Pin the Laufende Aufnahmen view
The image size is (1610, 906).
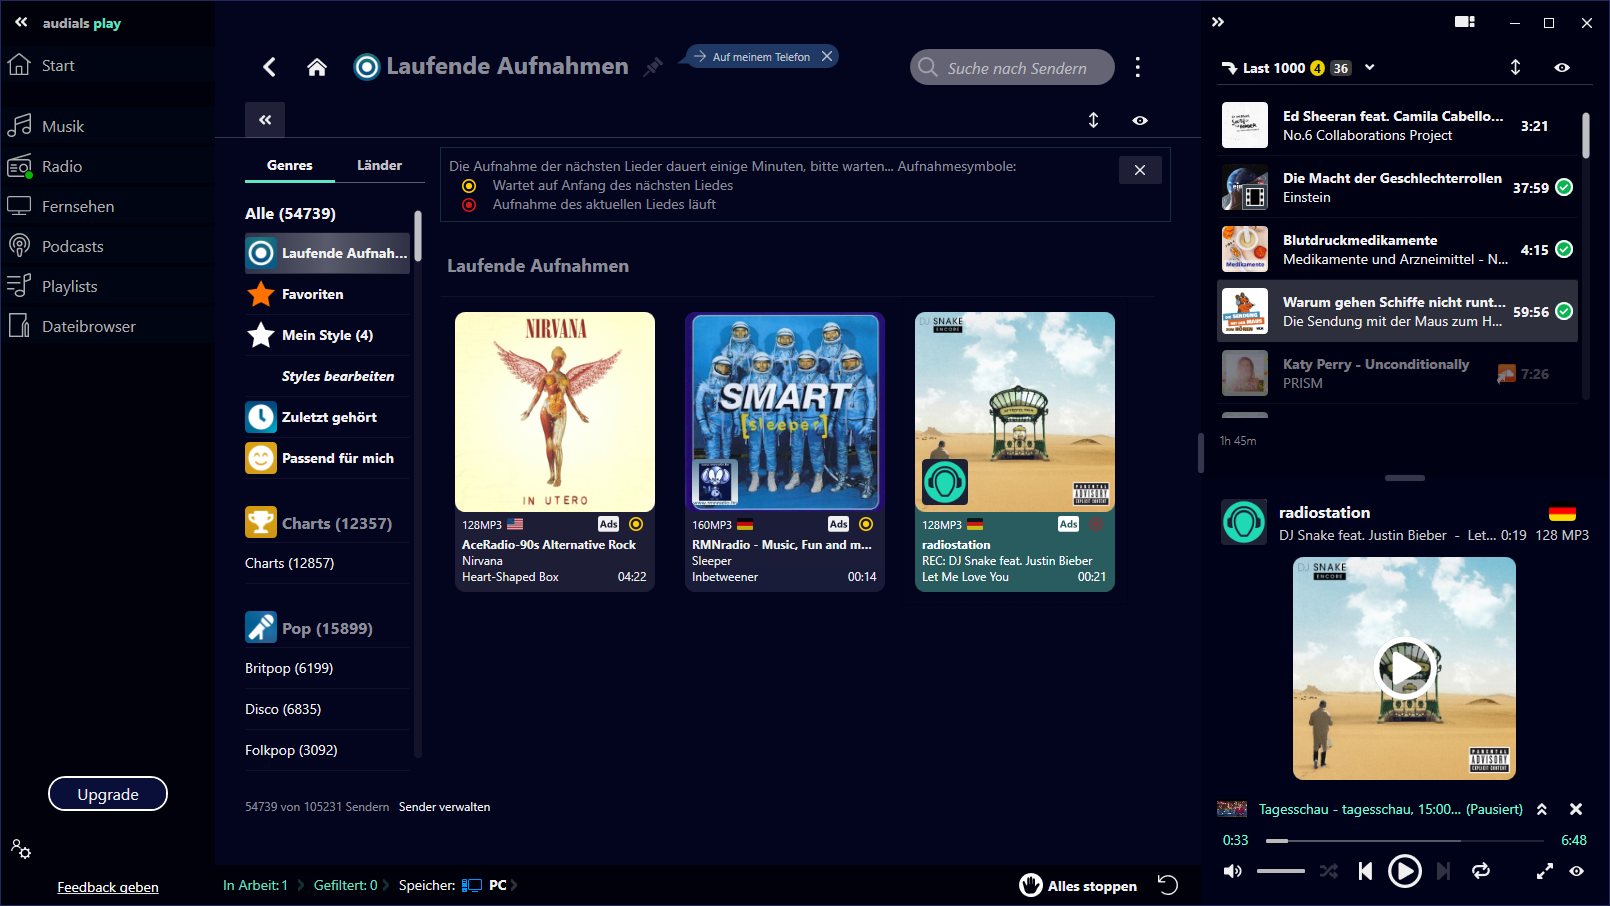pyautogui.click(x=653, y=67)
